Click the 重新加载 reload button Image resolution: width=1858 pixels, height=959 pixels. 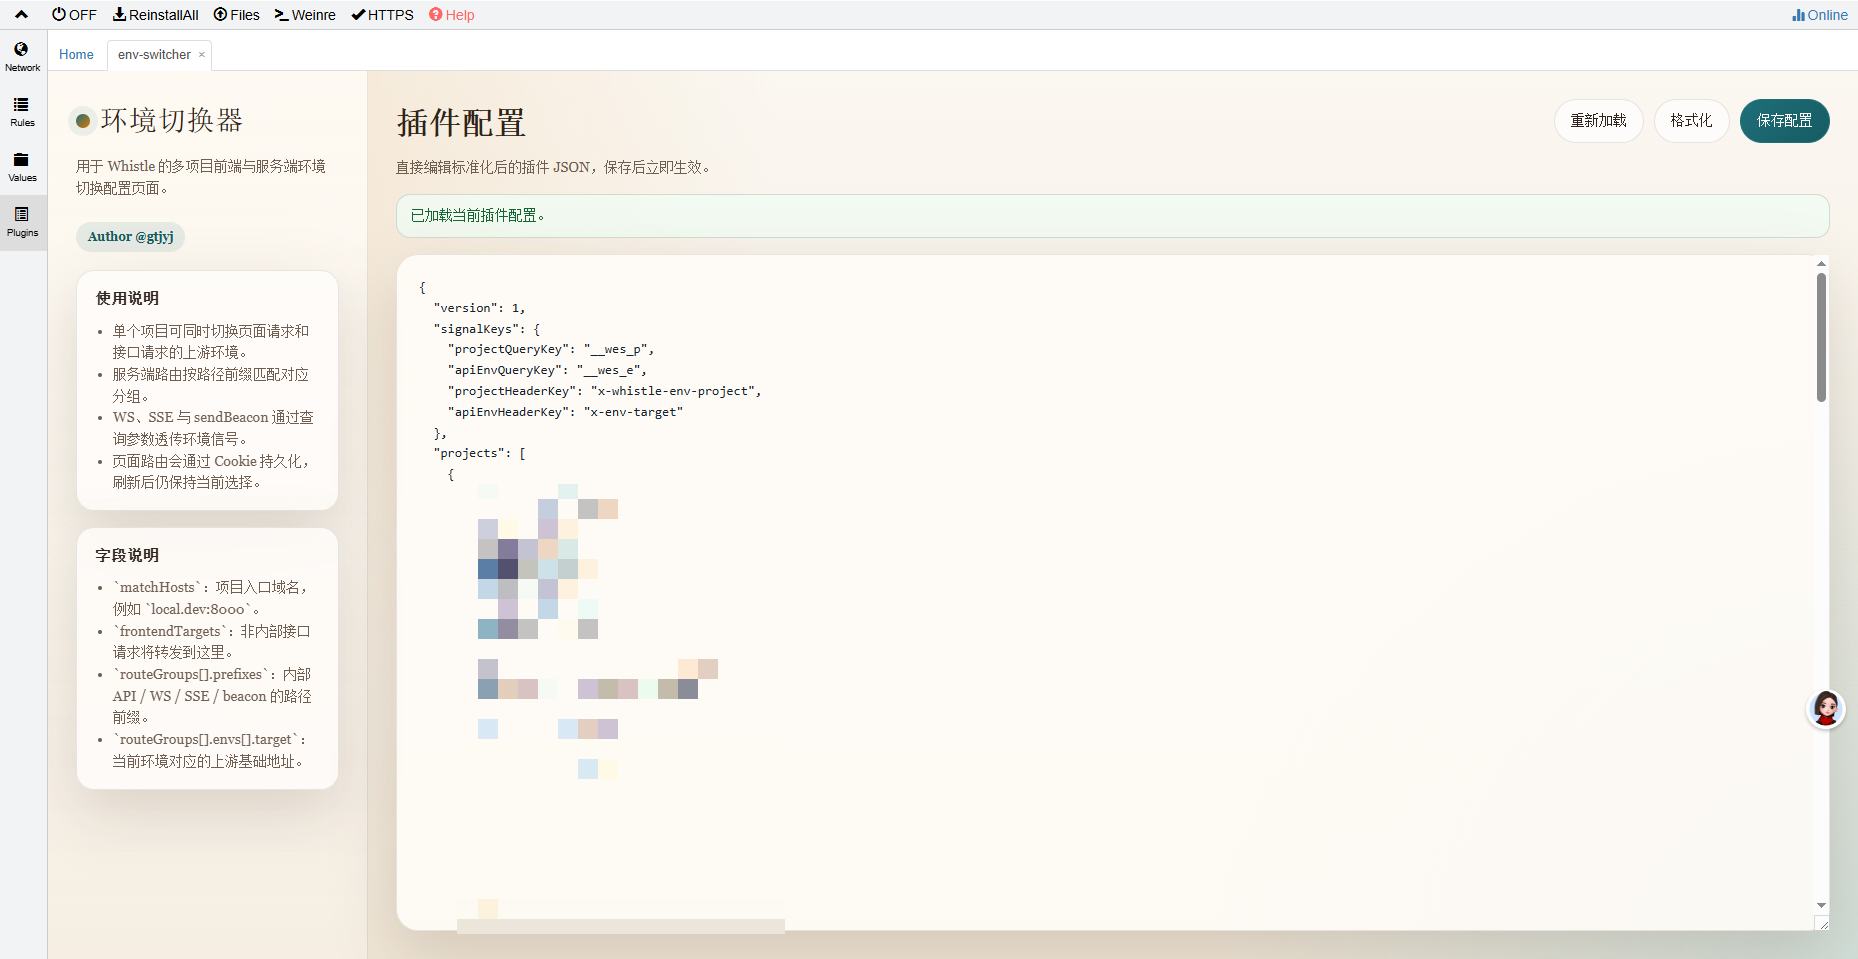pyautogui.click(x=1598, y=121)
